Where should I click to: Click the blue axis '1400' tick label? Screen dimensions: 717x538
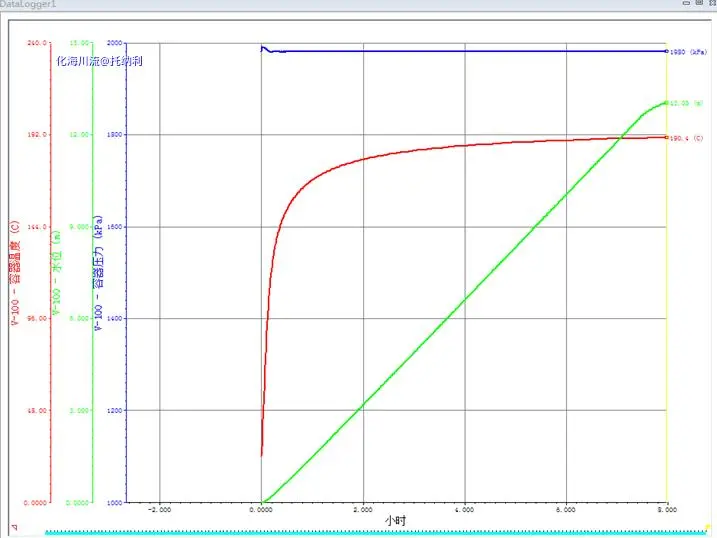(114, 318)
